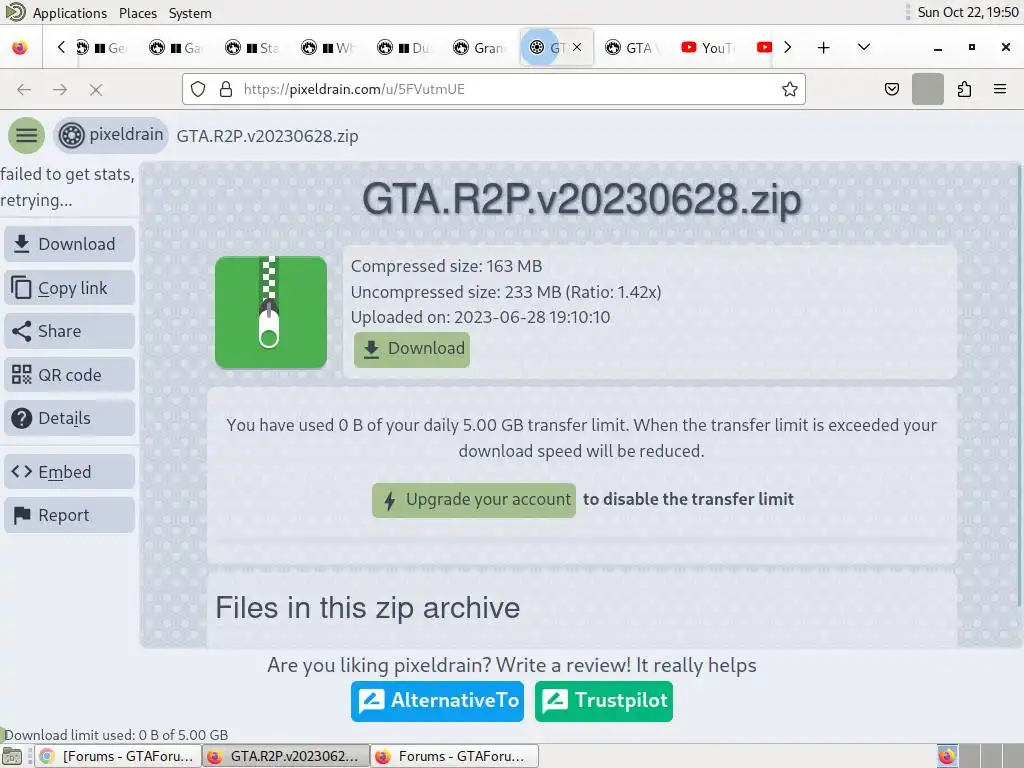Click the browser back arrow
Image resolution: width=1024 pixels, height=768 pixels.
[x=24, y=89]
